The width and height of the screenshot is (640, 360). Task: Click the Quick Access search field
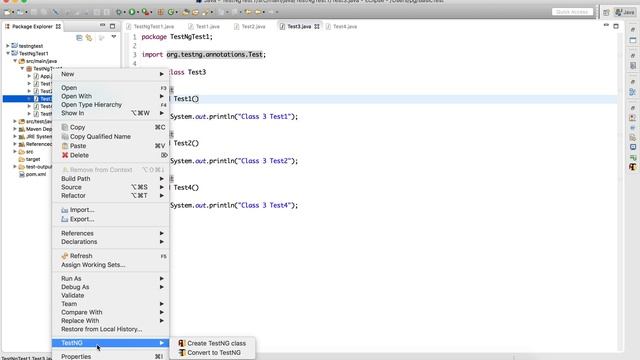click(572, 12)
